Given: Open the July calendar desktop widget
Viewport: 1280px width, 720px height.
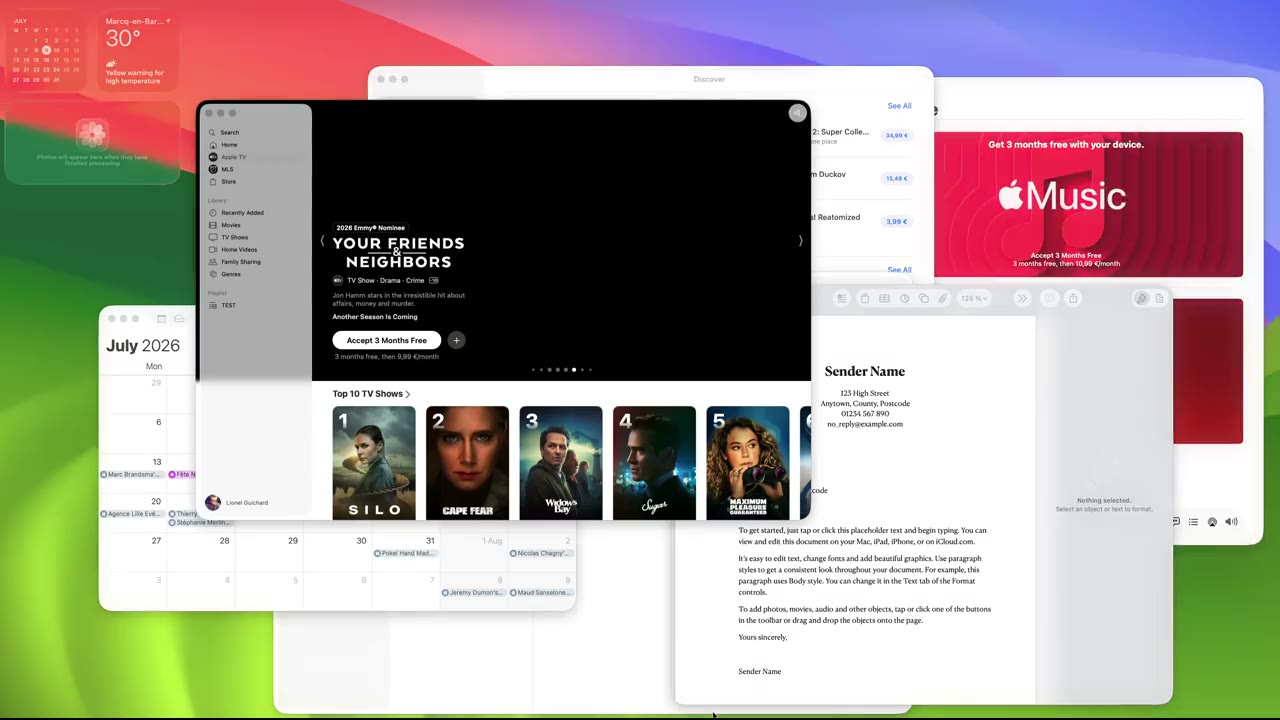Looking at the screenshot, I should coord(47,51).
